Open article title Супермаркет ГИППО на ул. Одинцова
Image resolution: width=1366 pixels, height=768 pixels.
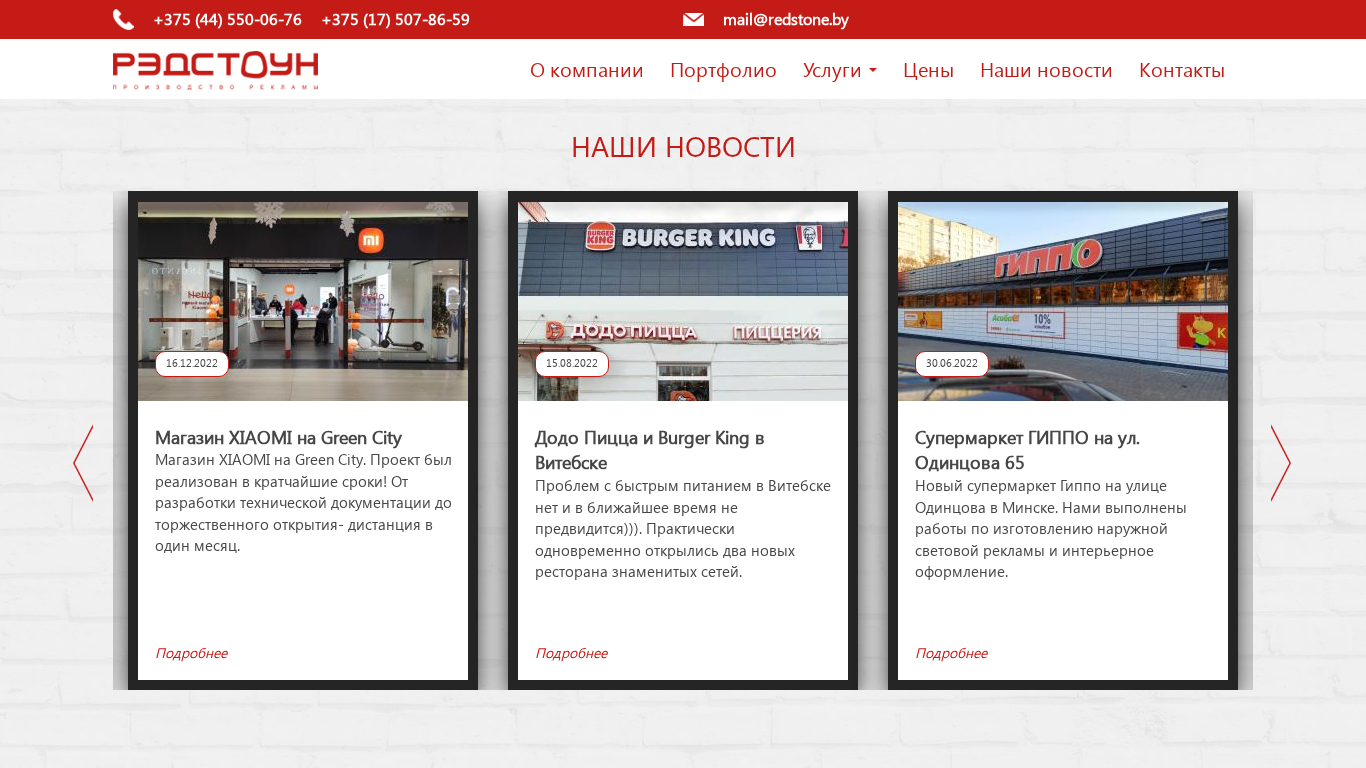[x=1028, y=450]
